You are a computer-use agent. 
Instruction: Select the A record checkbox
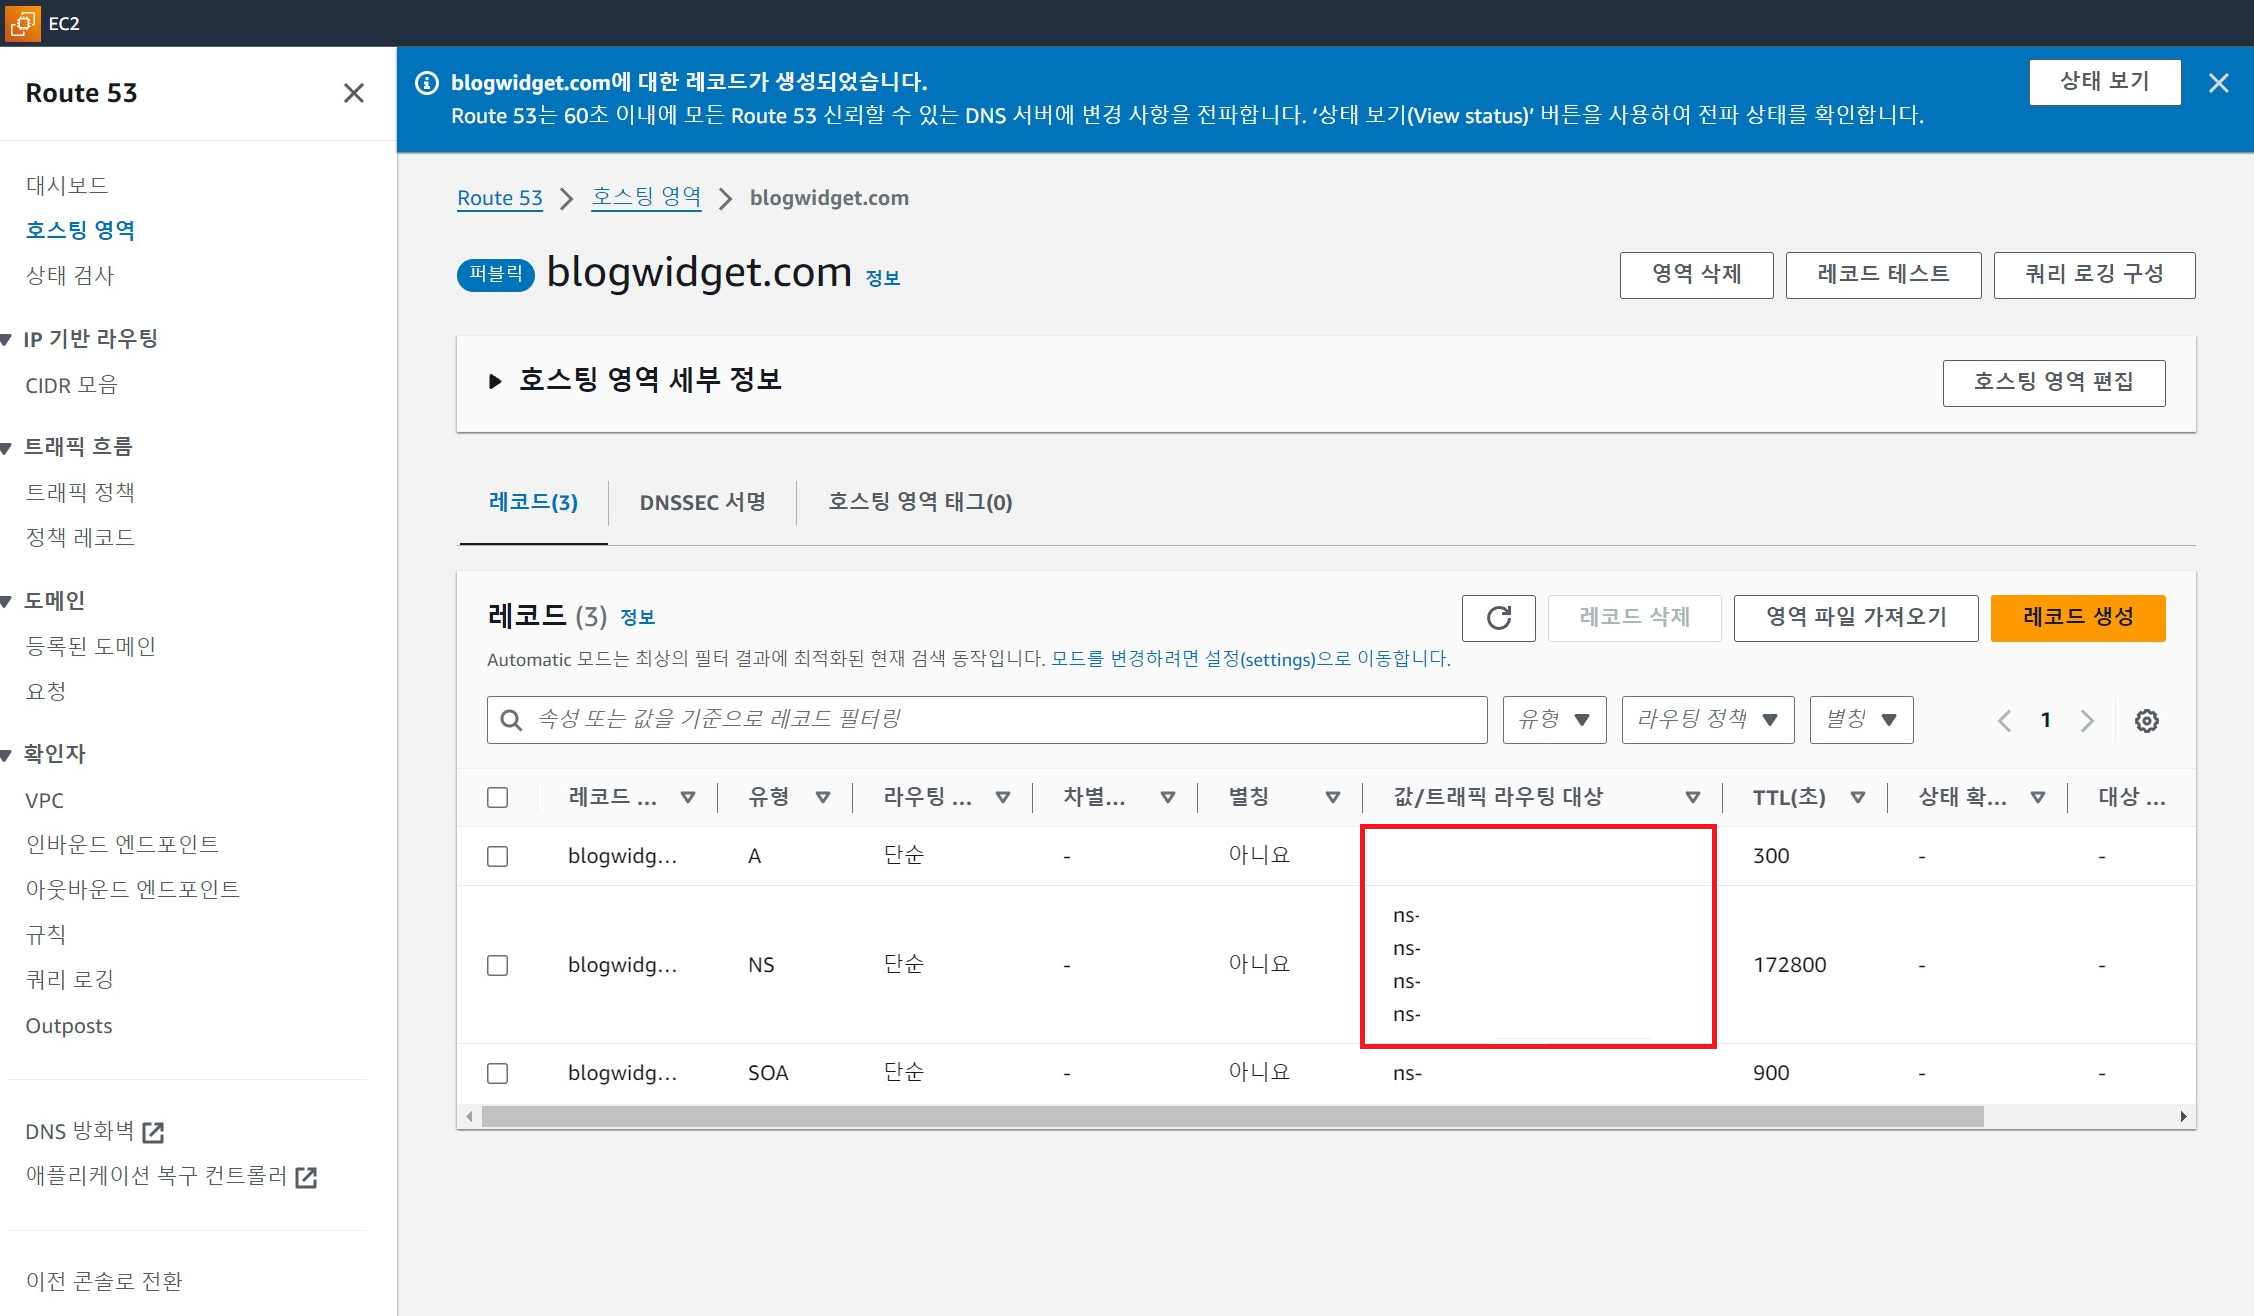(x=497, y=856)
